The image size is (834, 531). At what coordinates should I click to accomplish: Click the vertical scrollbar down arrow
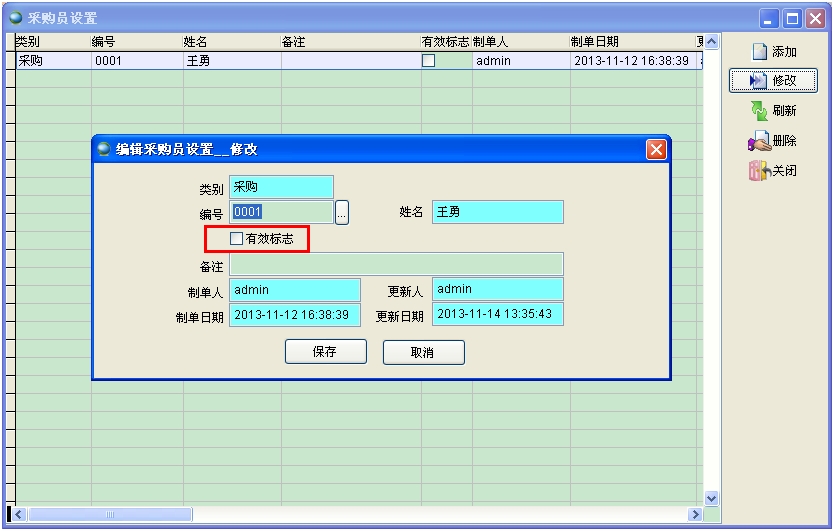point(712,498)
